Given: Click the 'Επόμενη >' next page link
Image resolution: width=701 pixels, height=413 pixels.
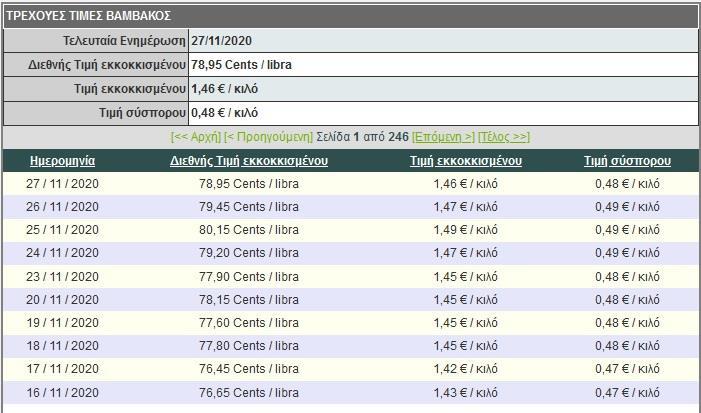Looking at the screenshot, I should point(443,136).
